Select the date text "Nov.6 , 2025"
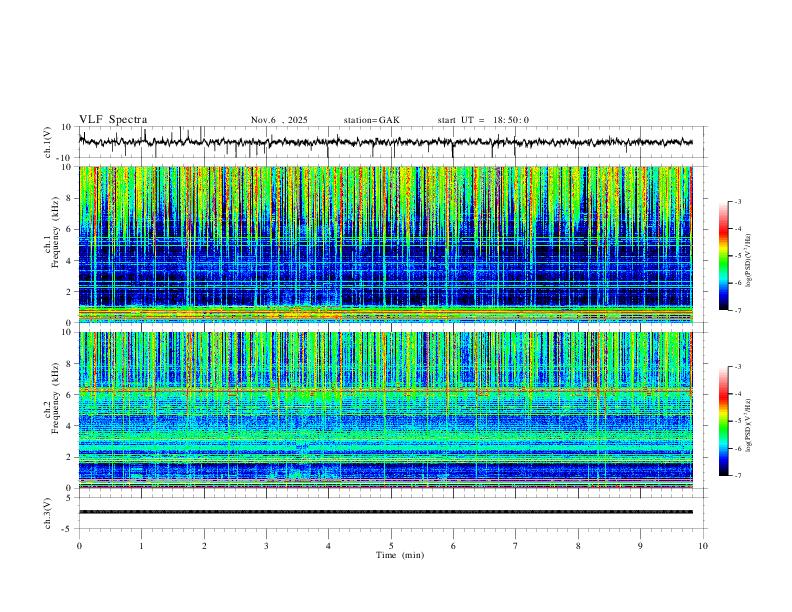This screenshot has width=792, height=612. tap(279, 120)
